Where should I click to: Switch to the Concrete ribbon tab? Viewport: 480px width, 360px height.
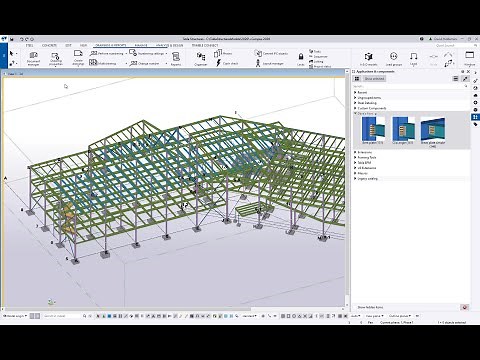[x=49, y=45]
